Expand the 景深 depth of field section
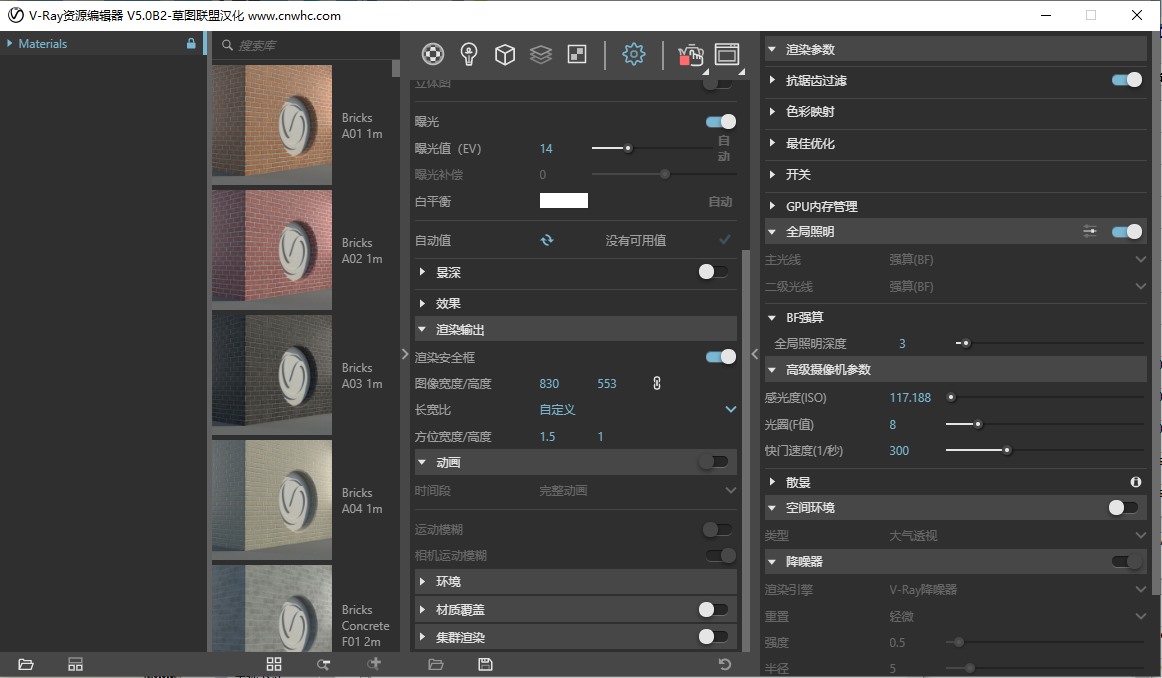The image size is (1162, 678). [448, 272]
